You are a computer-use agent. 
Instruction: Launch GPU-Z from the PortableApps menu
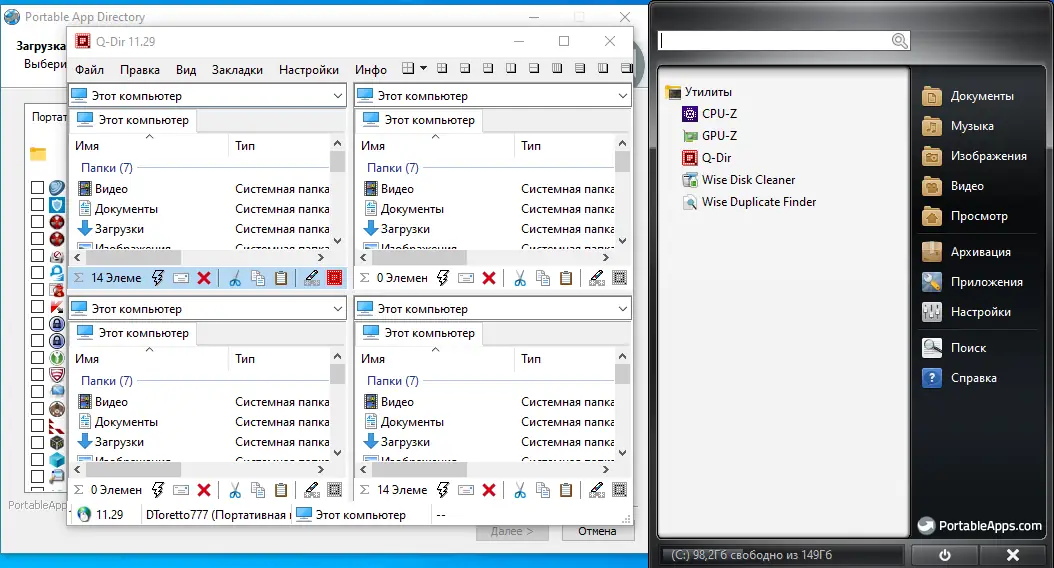coord(719,136)
